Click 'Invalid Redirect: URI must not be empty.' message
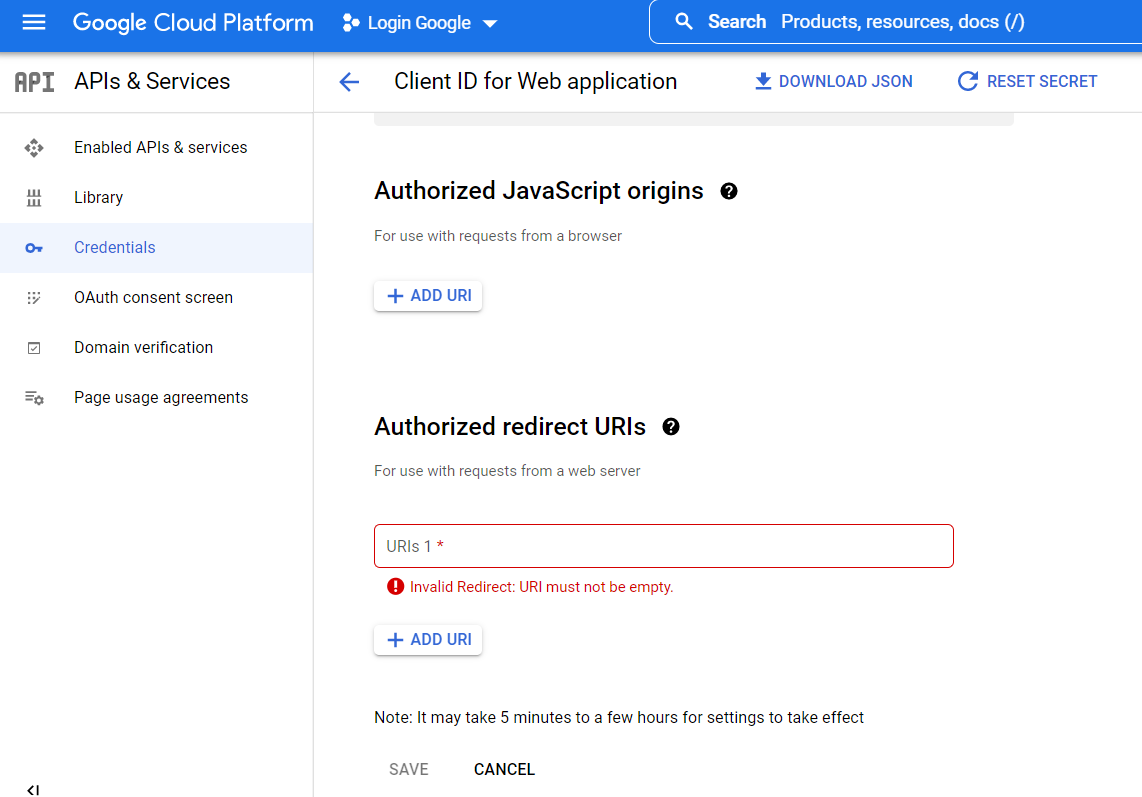Image resolution: width=1142 pixels, height=797 pixels. tap(541, 587)
